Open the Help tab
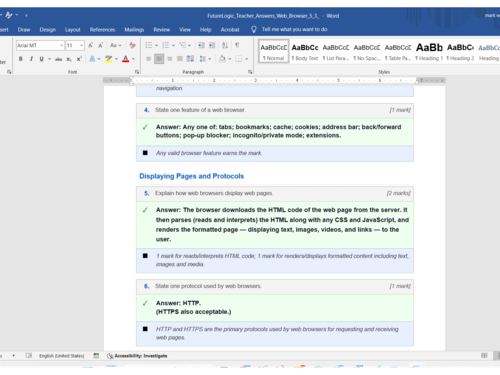 (206, 30)
